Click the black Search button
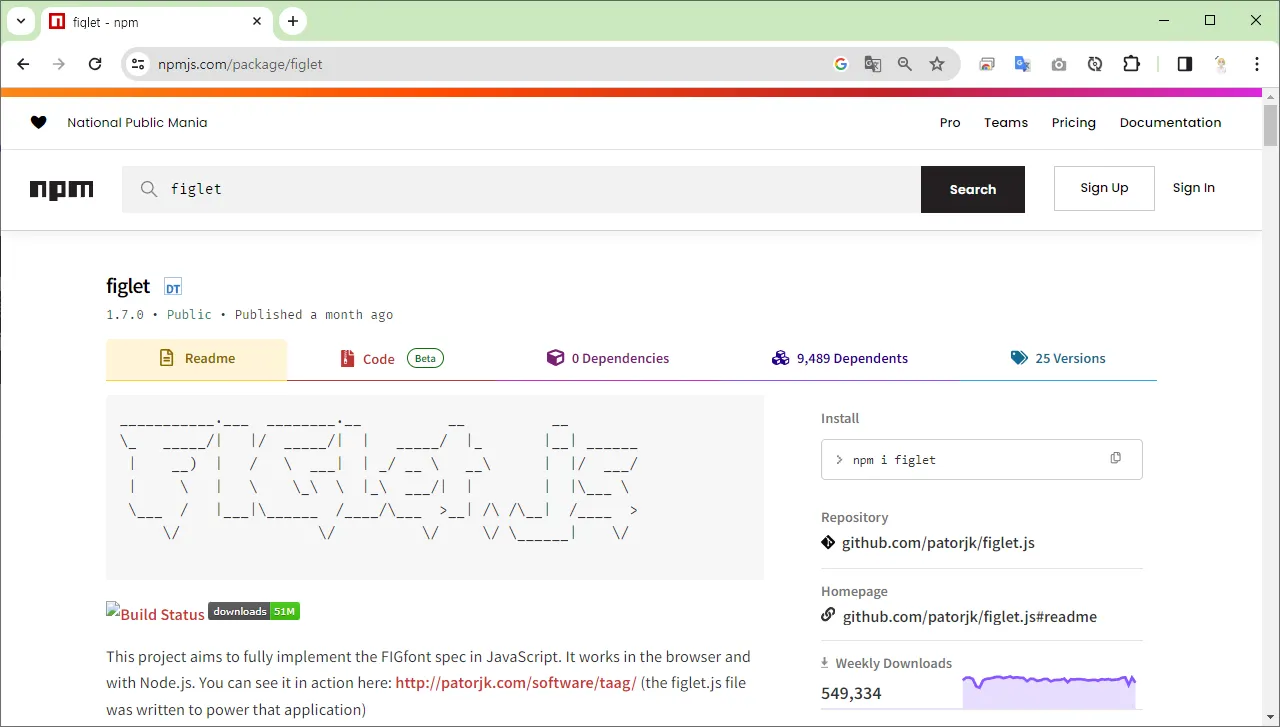Screen dimensions: 1280x727 973,189
